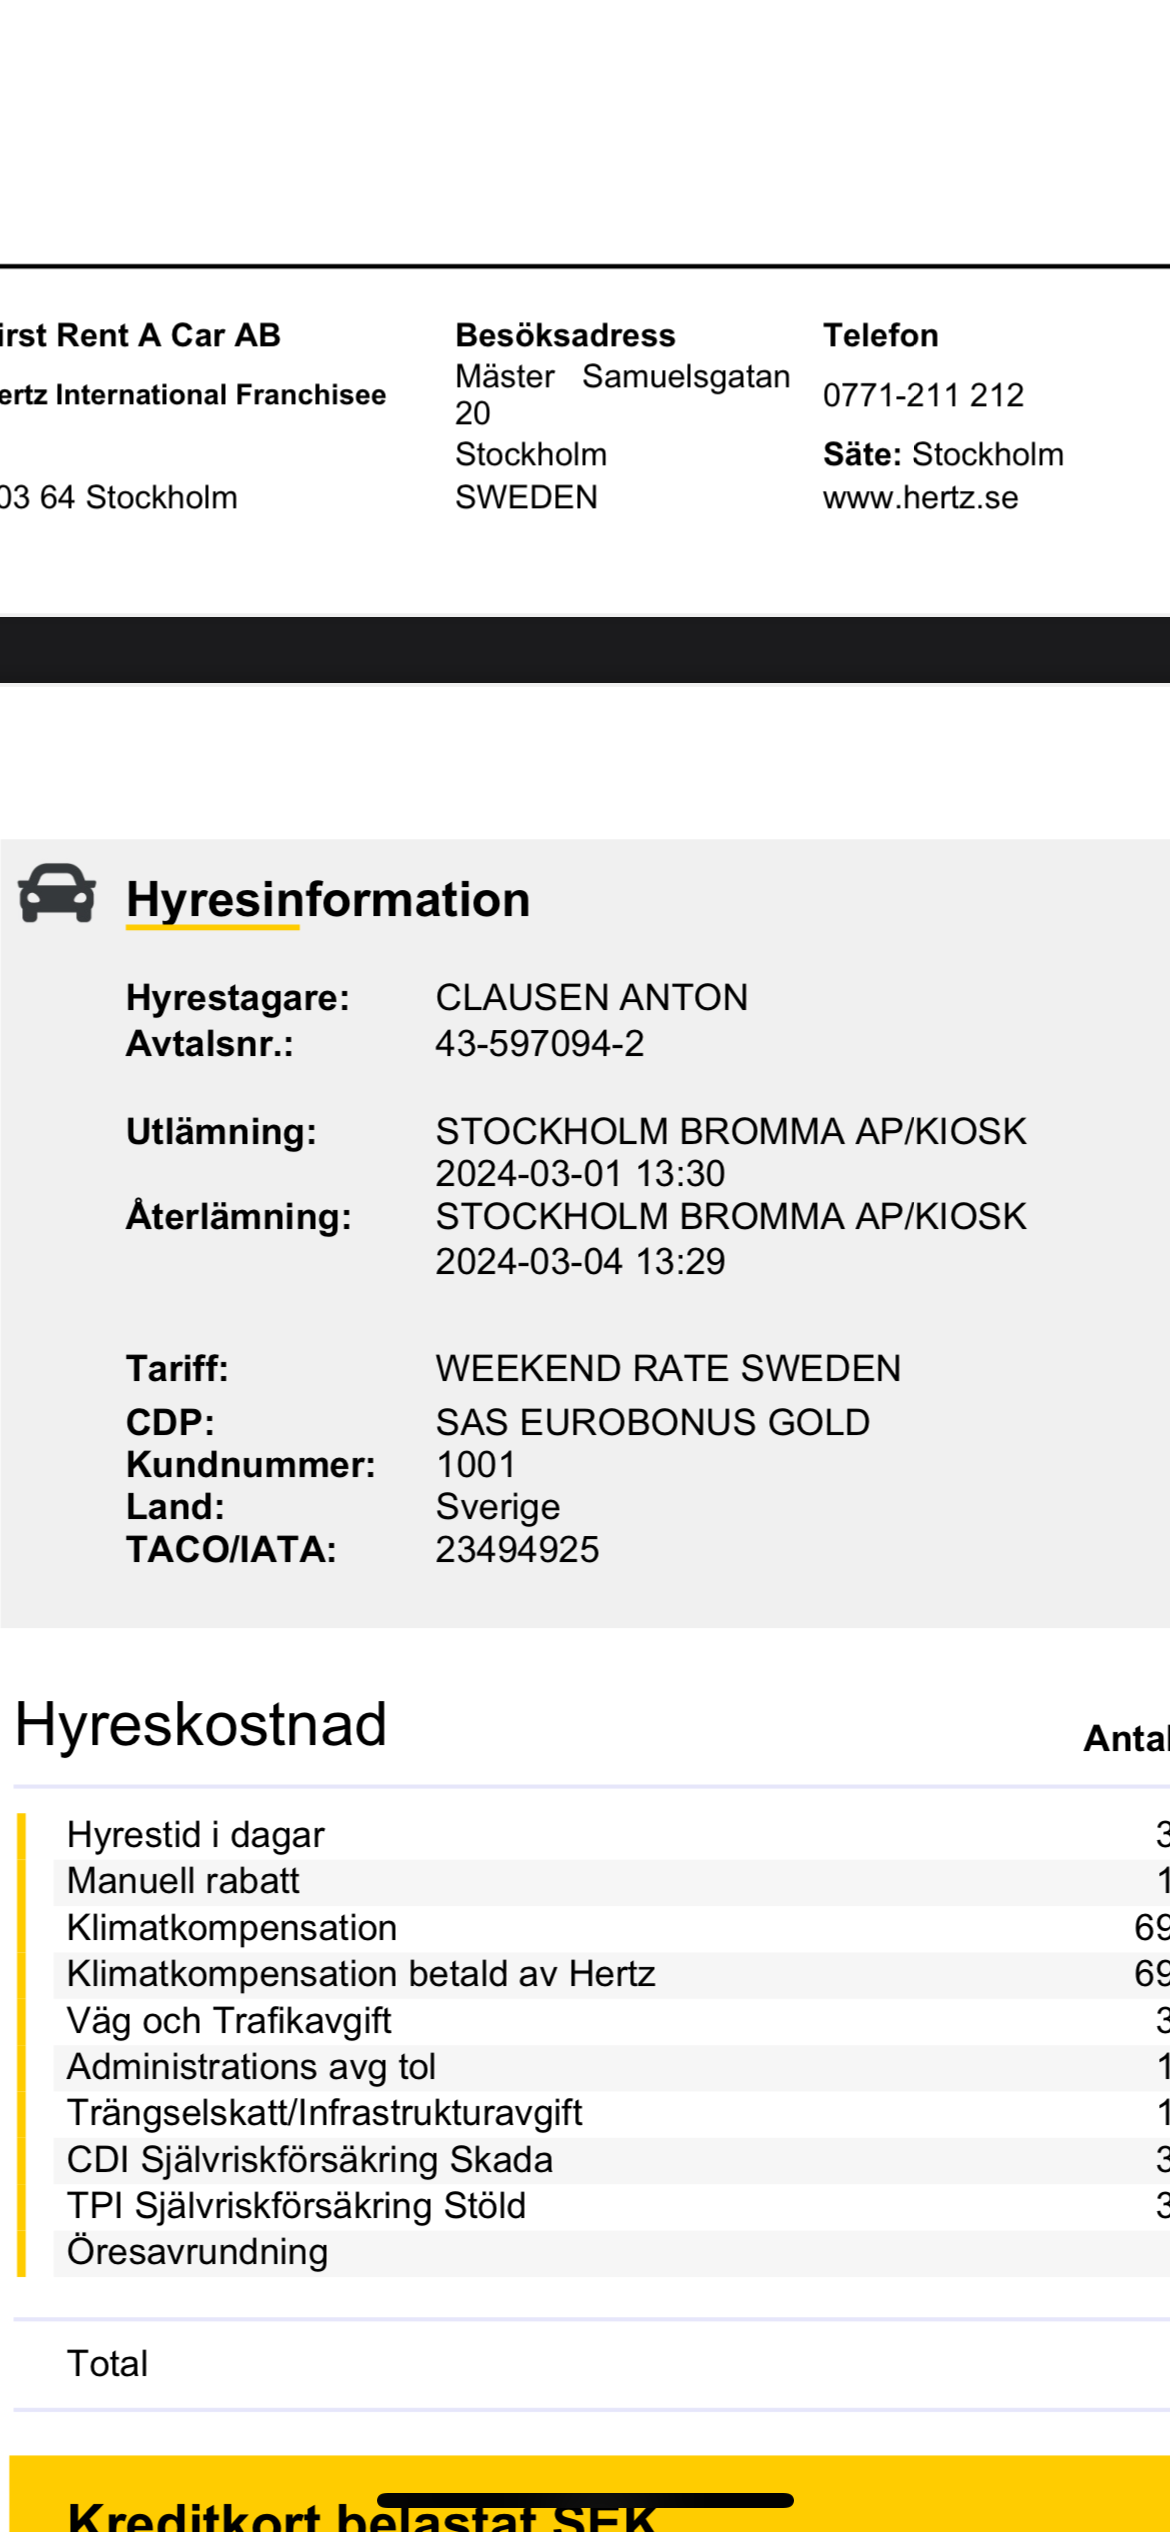1170x2532 pixels.
Task: Tap the Hyreskostnad heading
Action: click(201, 1724)
